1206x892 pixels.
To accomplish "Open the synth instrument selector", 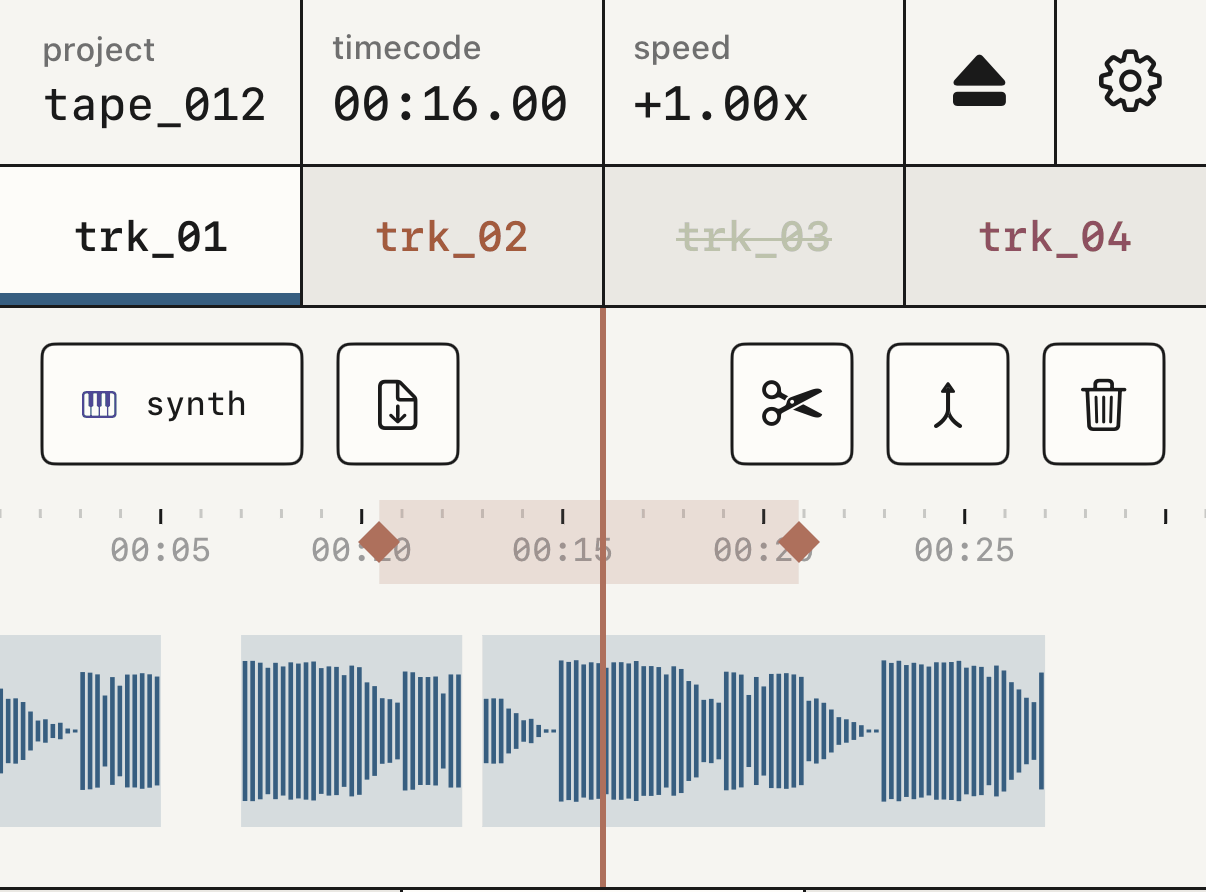I will pyautogui.click(x=172, y=404).
